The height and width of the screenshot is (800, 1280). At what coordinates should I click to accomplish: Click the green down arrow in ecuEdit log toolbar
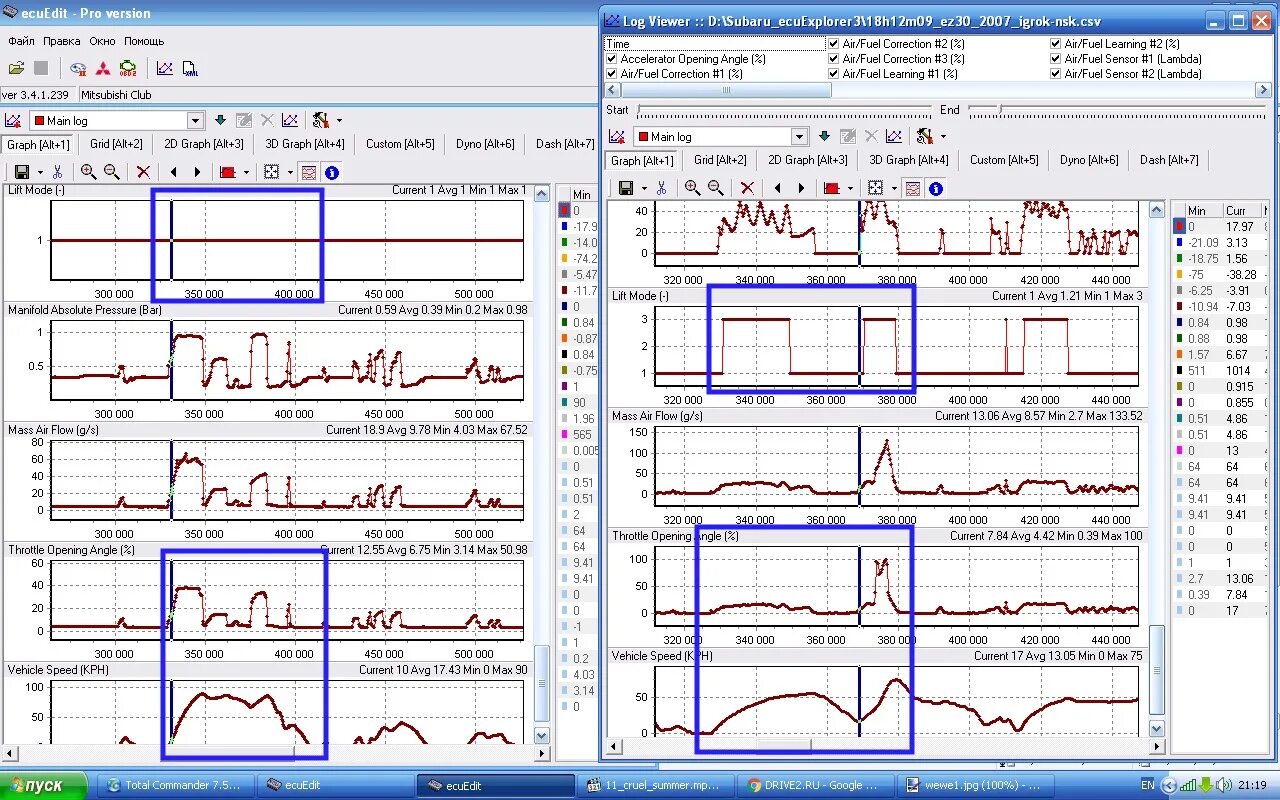(x=220, y=120)
